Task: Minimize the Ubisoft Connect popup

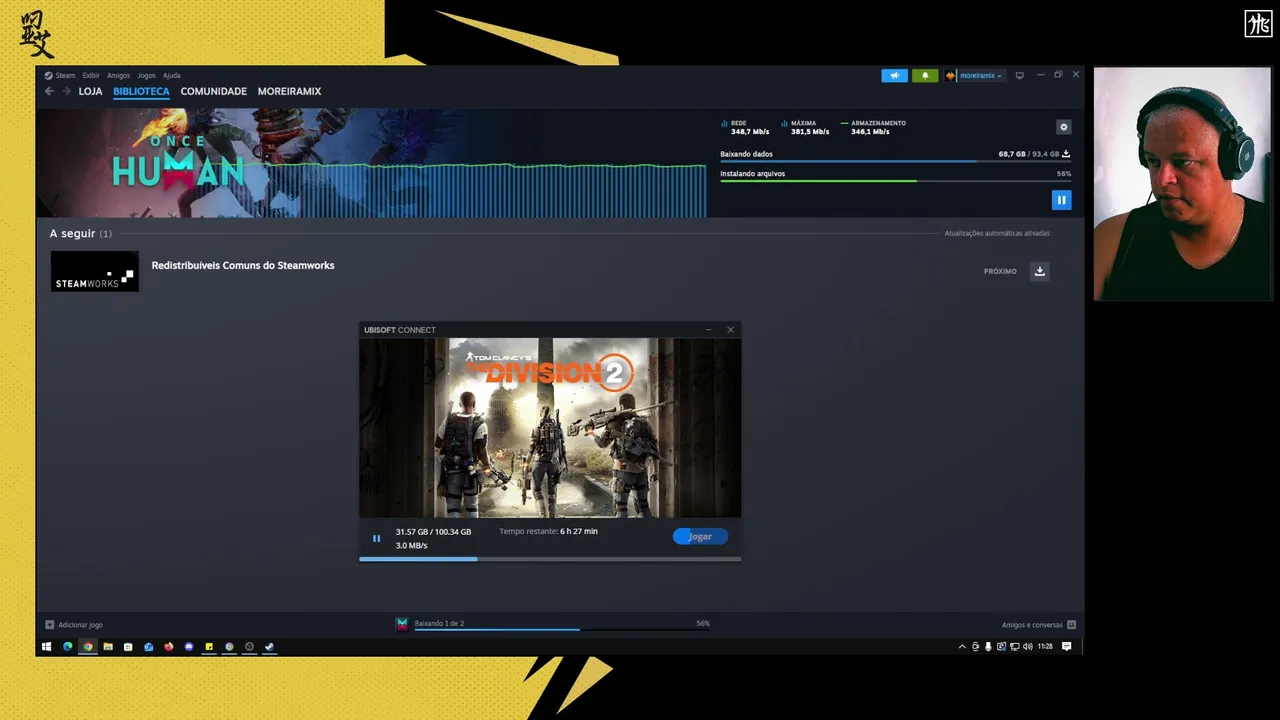Action: 708,330
